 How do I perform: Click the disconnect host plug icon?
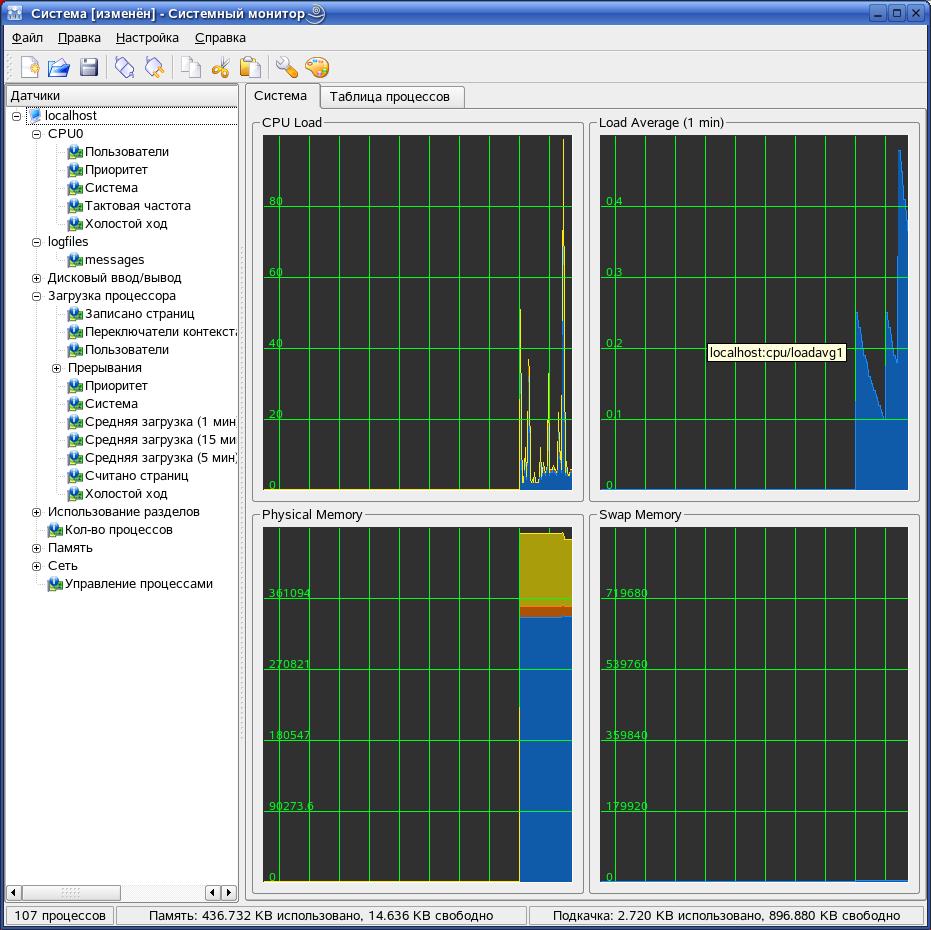tap(155, 68)
